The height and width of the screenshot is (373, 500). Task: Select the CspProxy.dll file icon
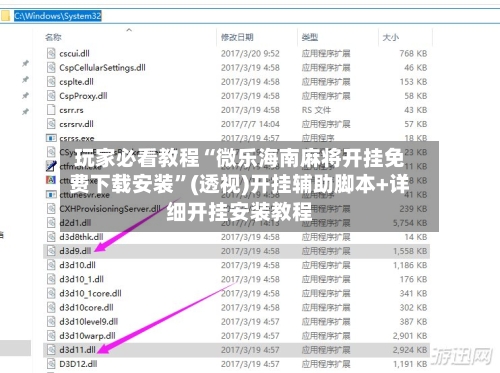click(x=51, y=96)
